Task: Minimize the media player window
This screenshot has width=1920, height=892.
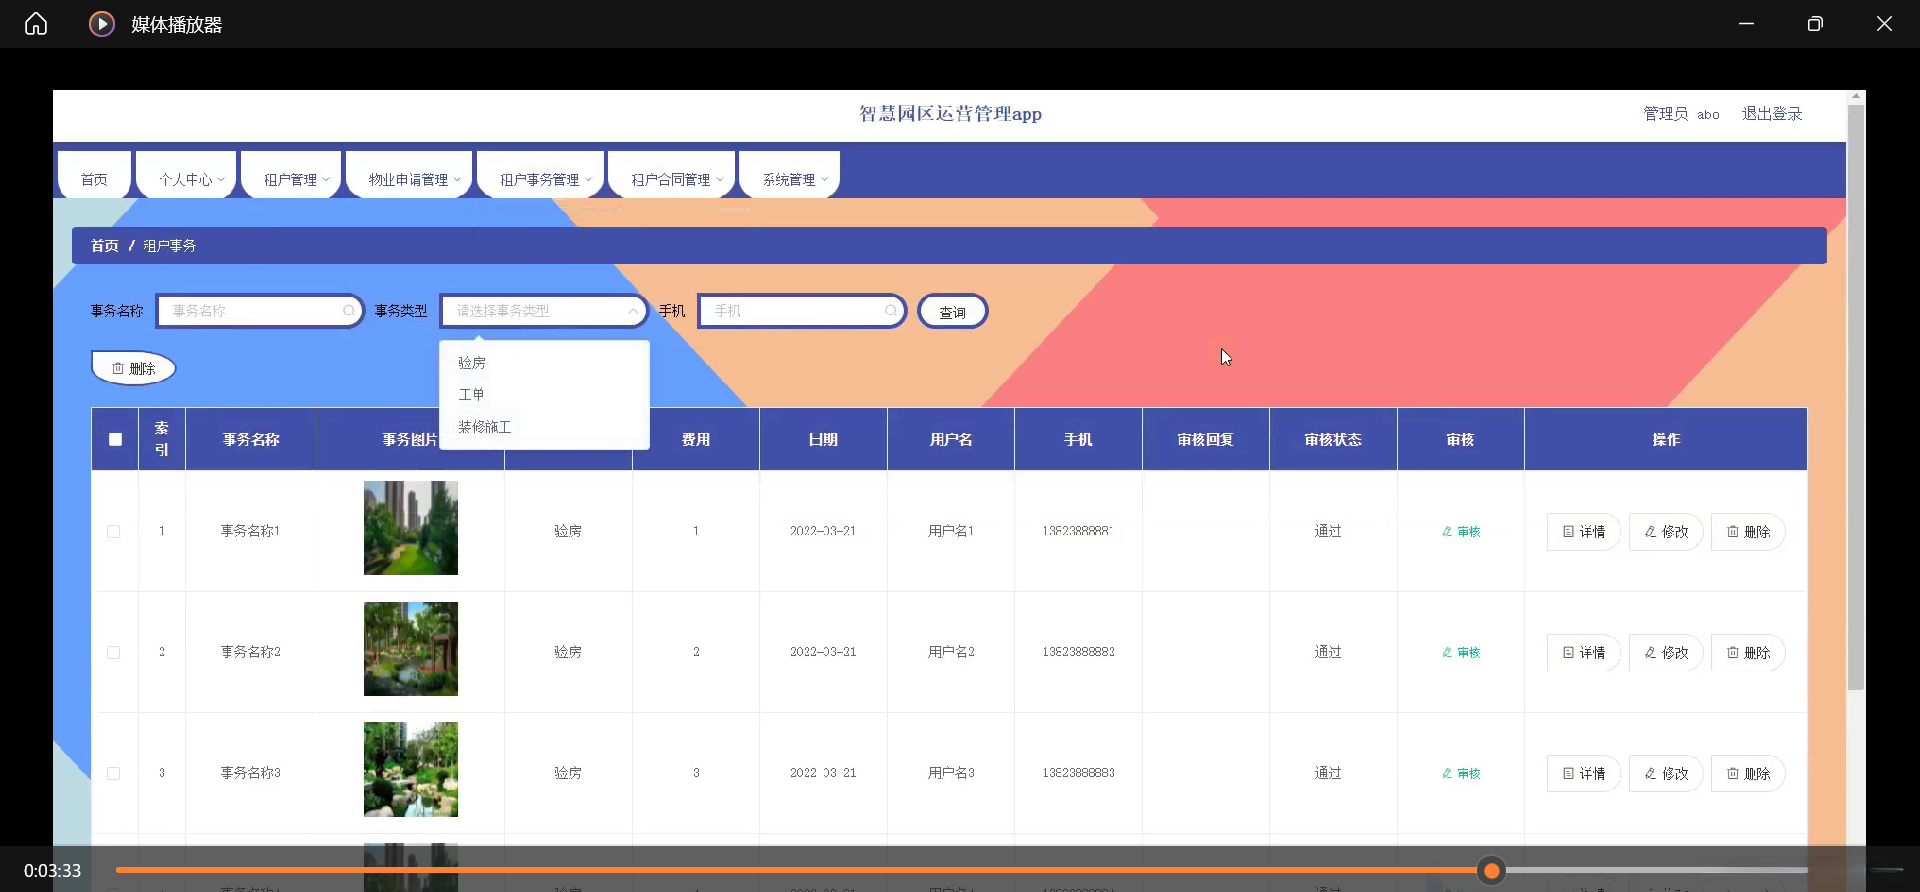Action: [1746, 24]
